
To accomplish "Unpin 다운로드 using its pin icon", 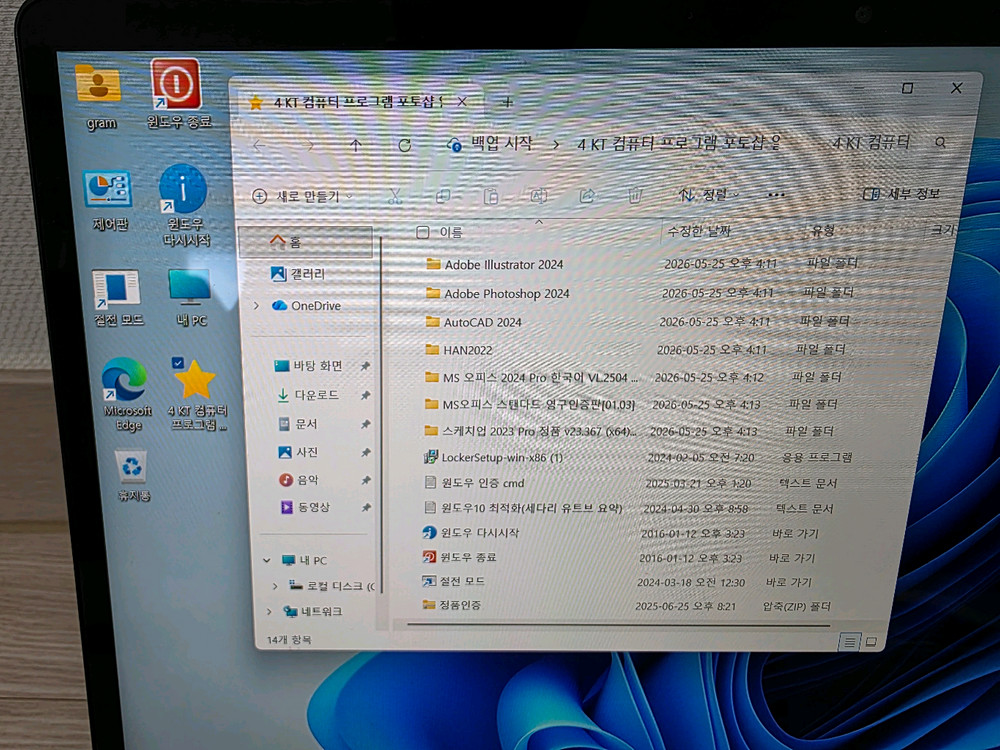I will (x=365, y=395).
